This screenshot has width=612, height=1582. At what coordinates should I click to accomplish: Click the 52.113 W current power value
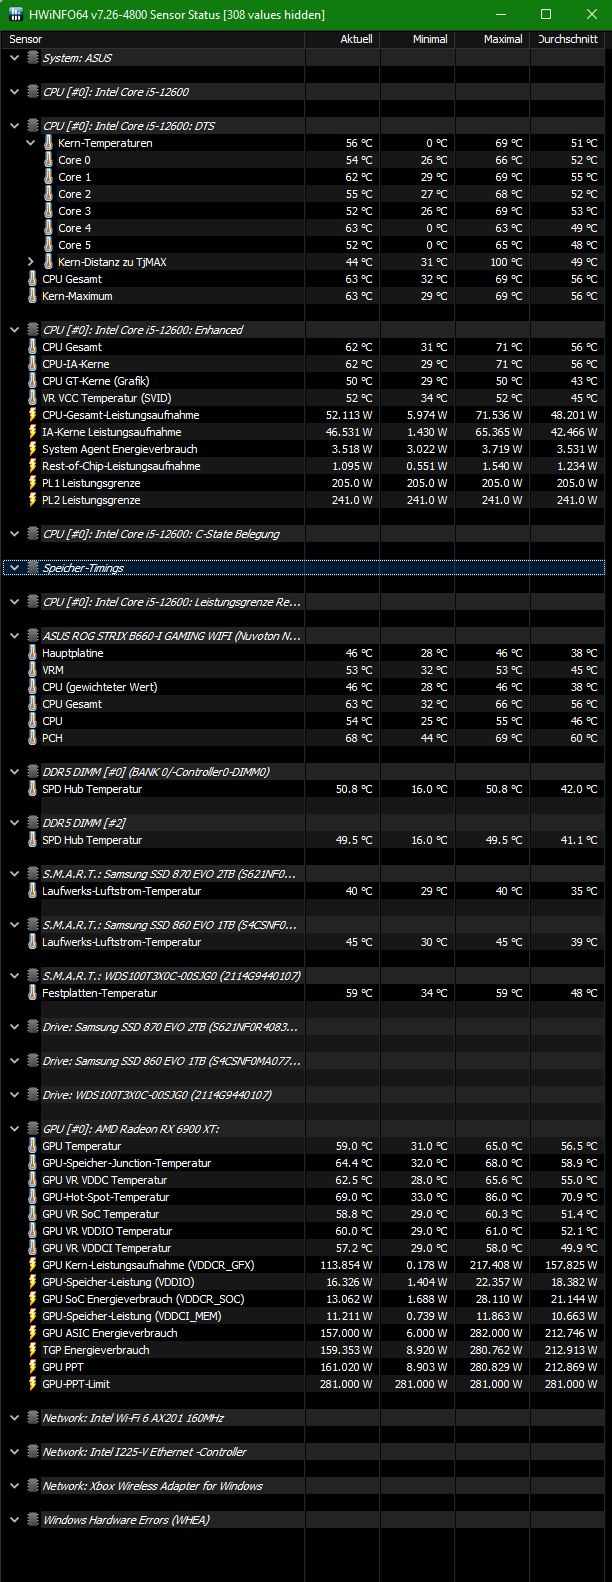tap(349, 415)
